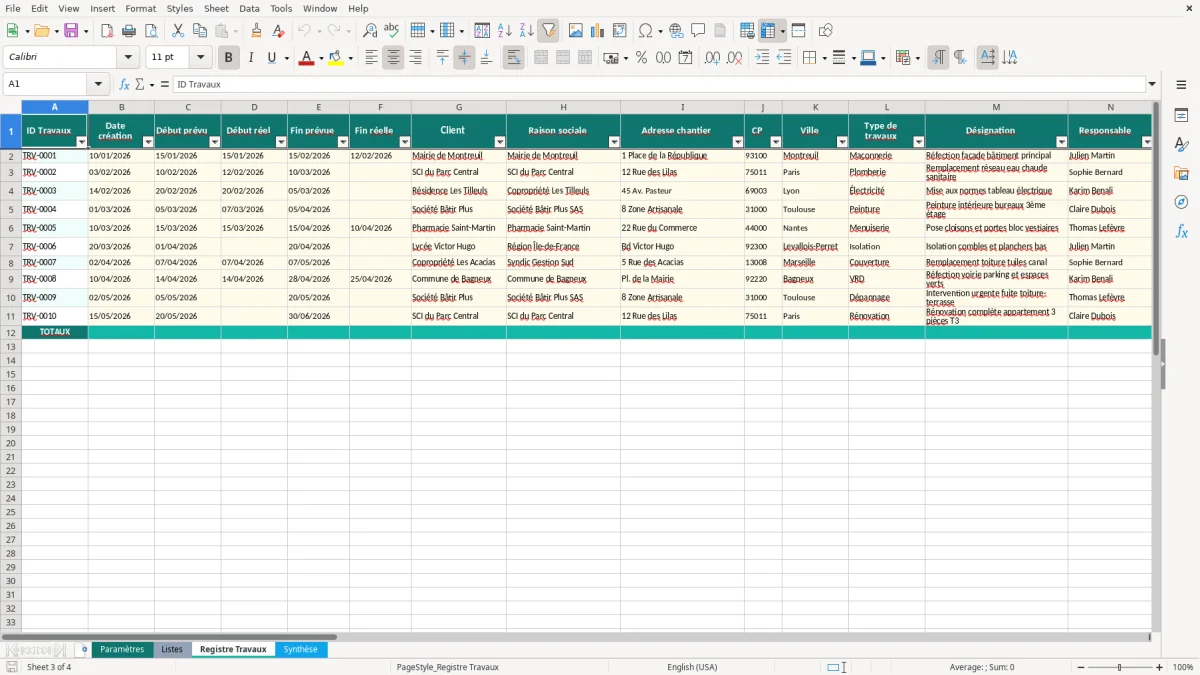
Task: Open Find & Replace
Action: pos(370,31)
